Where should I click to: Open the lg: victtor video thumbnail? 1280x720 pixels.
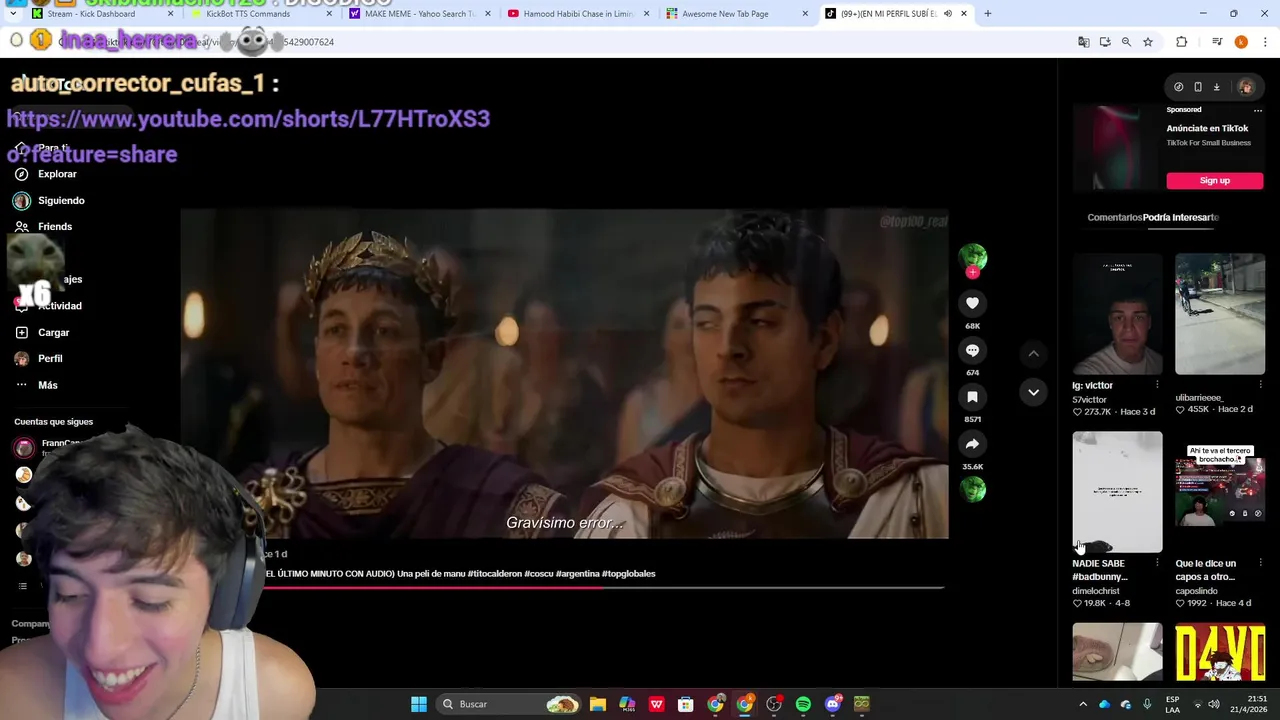1117,314
